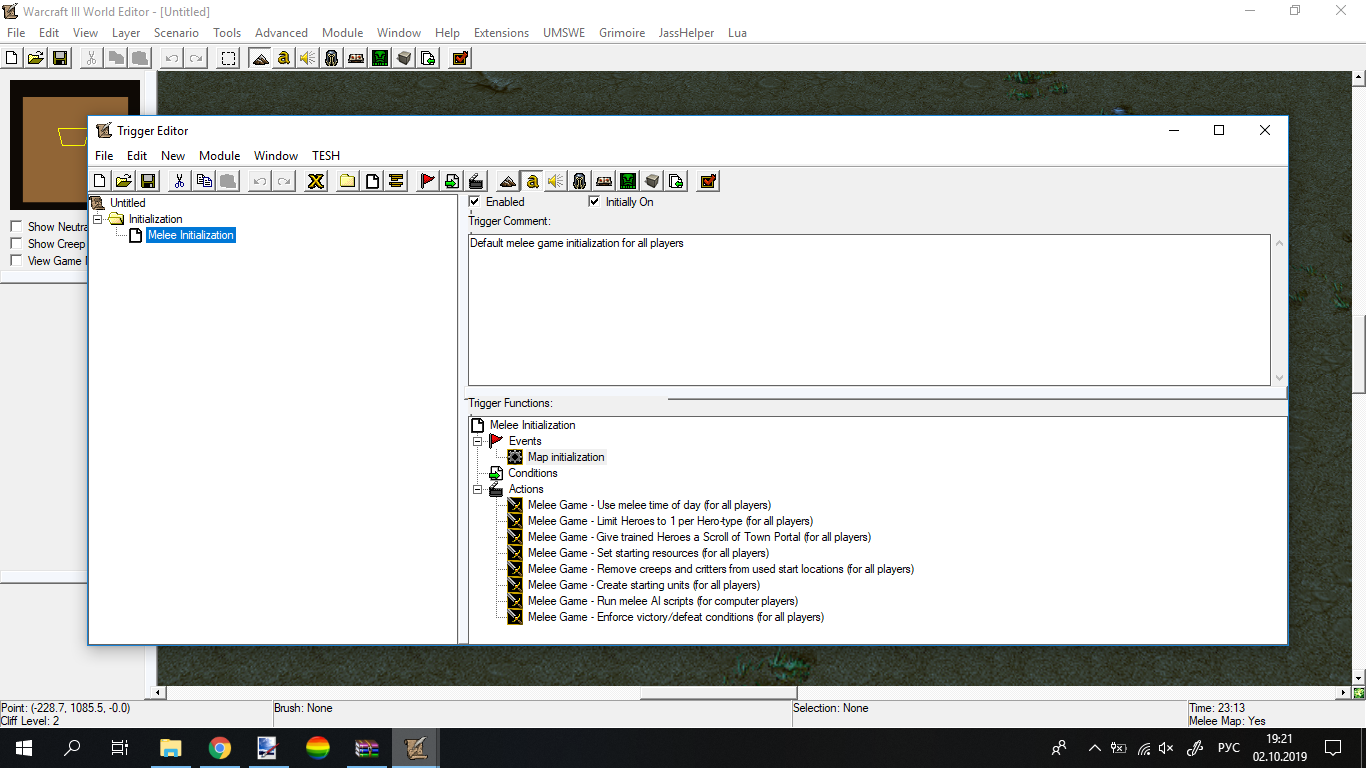Cut selection using Trigger Editor scissors icon

(179, 181)
